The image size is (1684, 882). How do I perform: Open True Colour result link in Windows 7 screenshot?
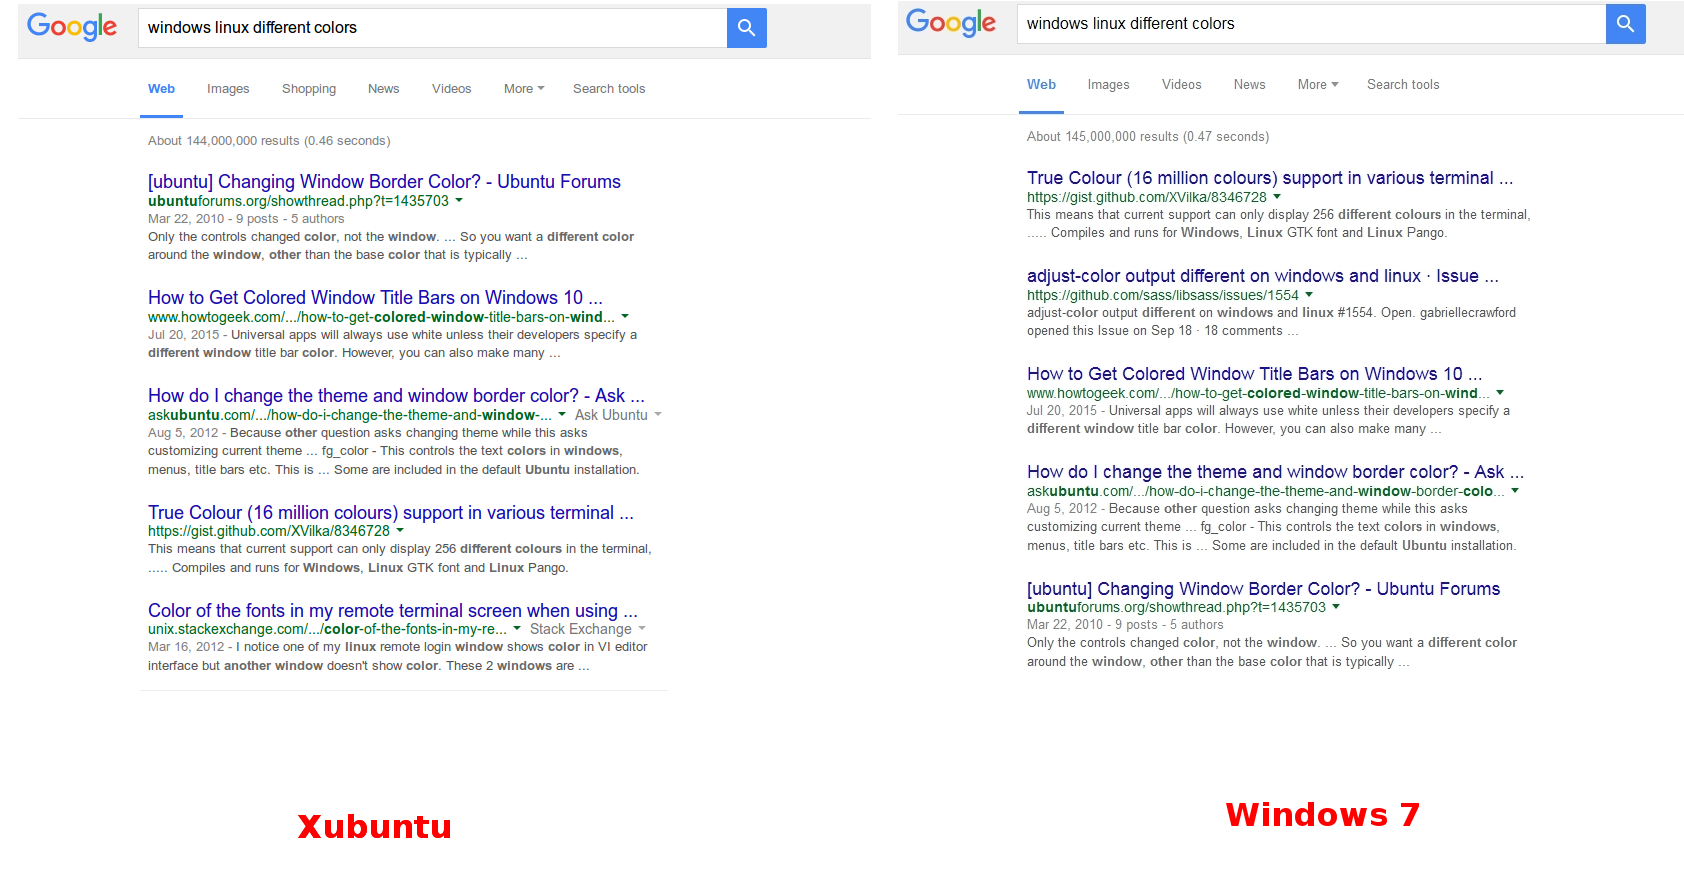click(1270, 178)
